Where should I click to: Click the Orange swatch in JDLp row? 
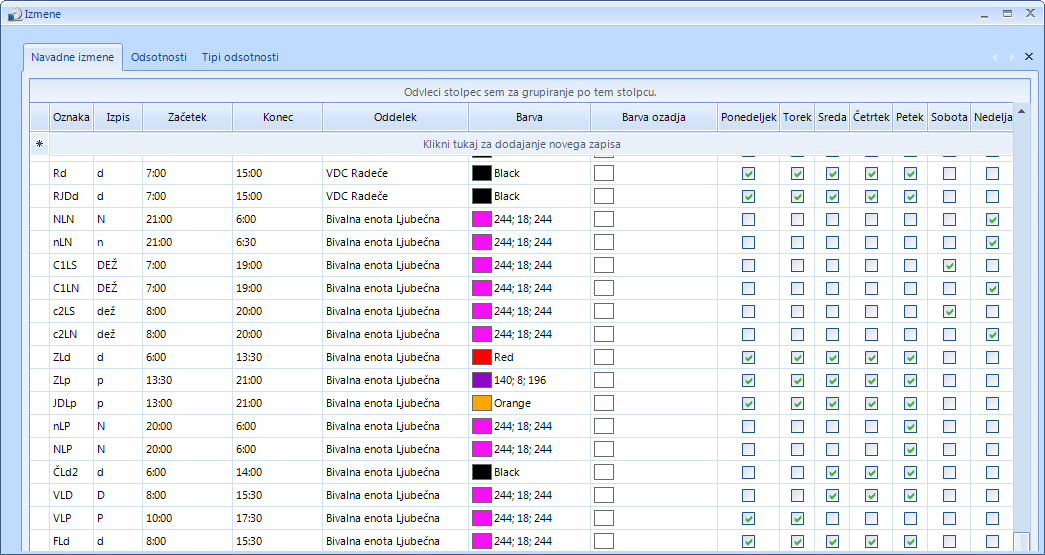[482, 403]
